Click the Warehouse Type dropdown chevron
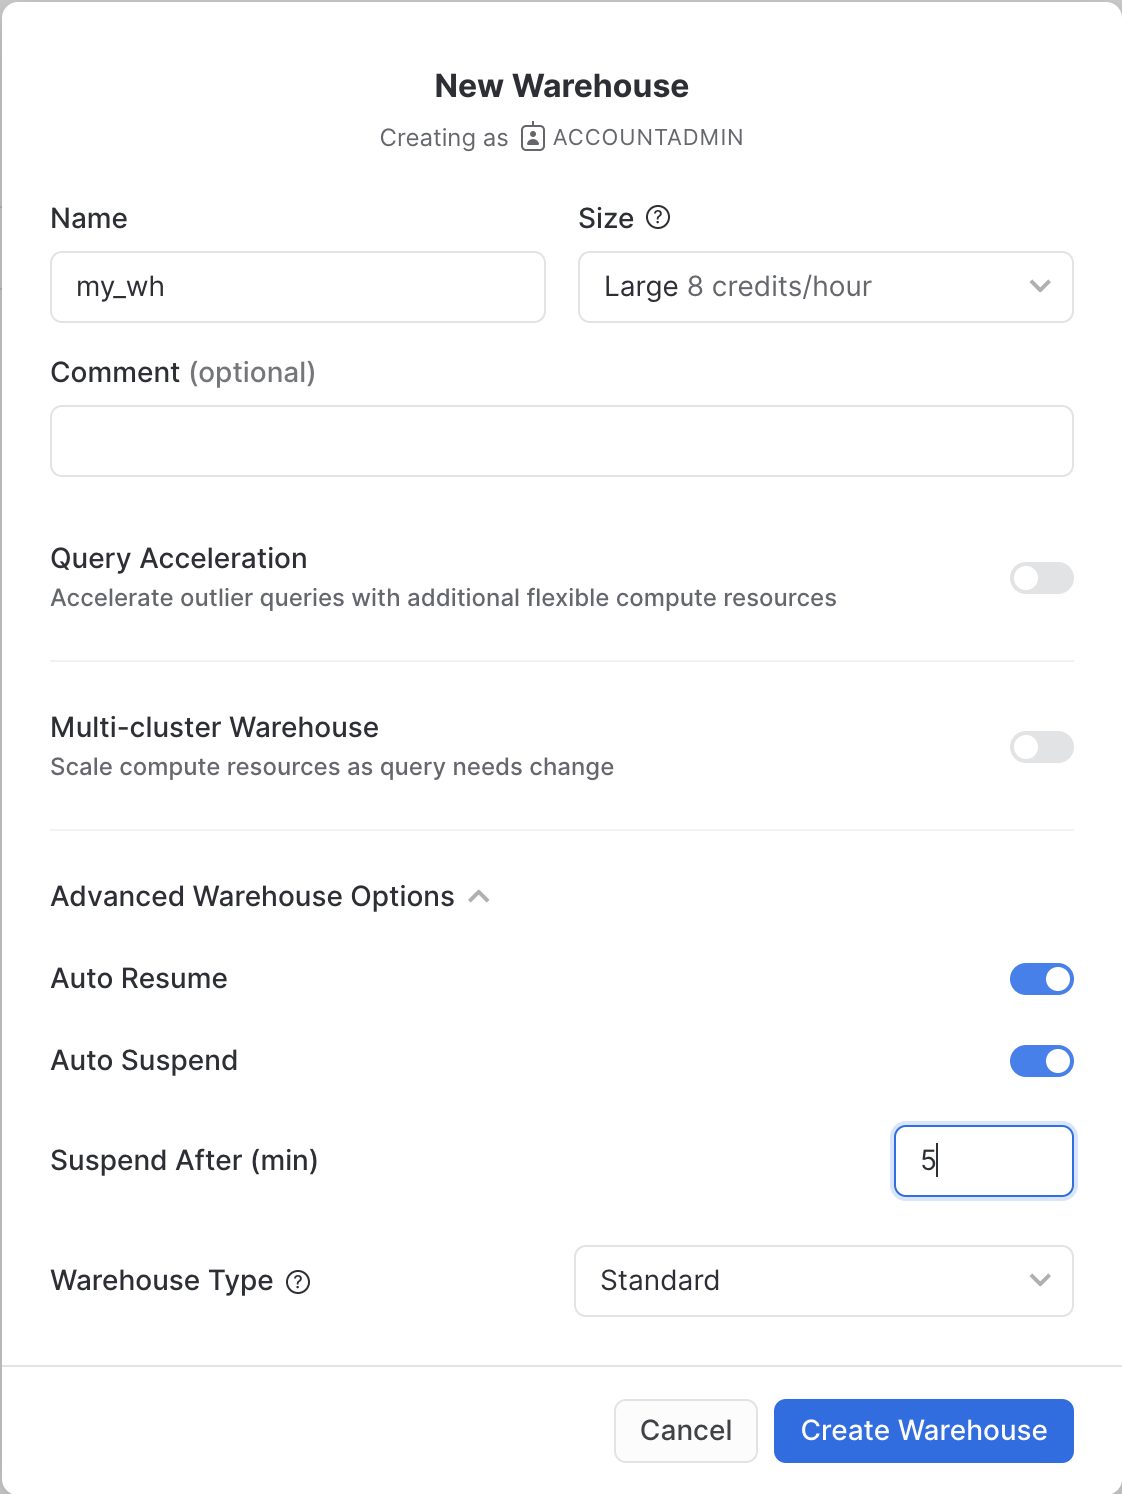 pos(1040,1281)
